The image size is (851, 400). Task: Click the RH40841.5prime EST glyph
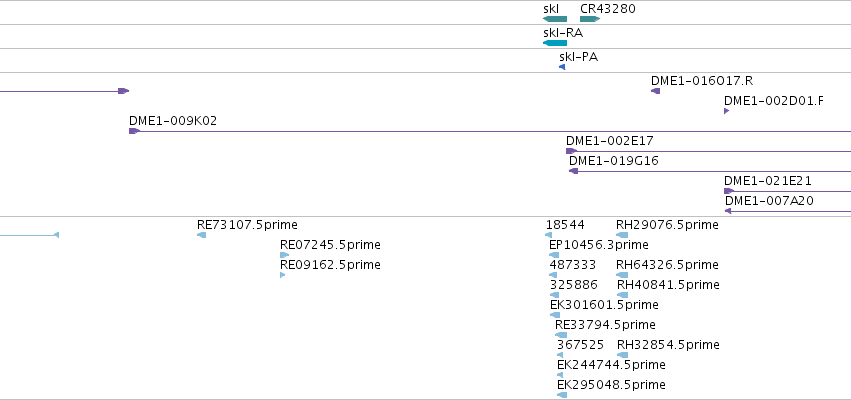click(623, 295)
